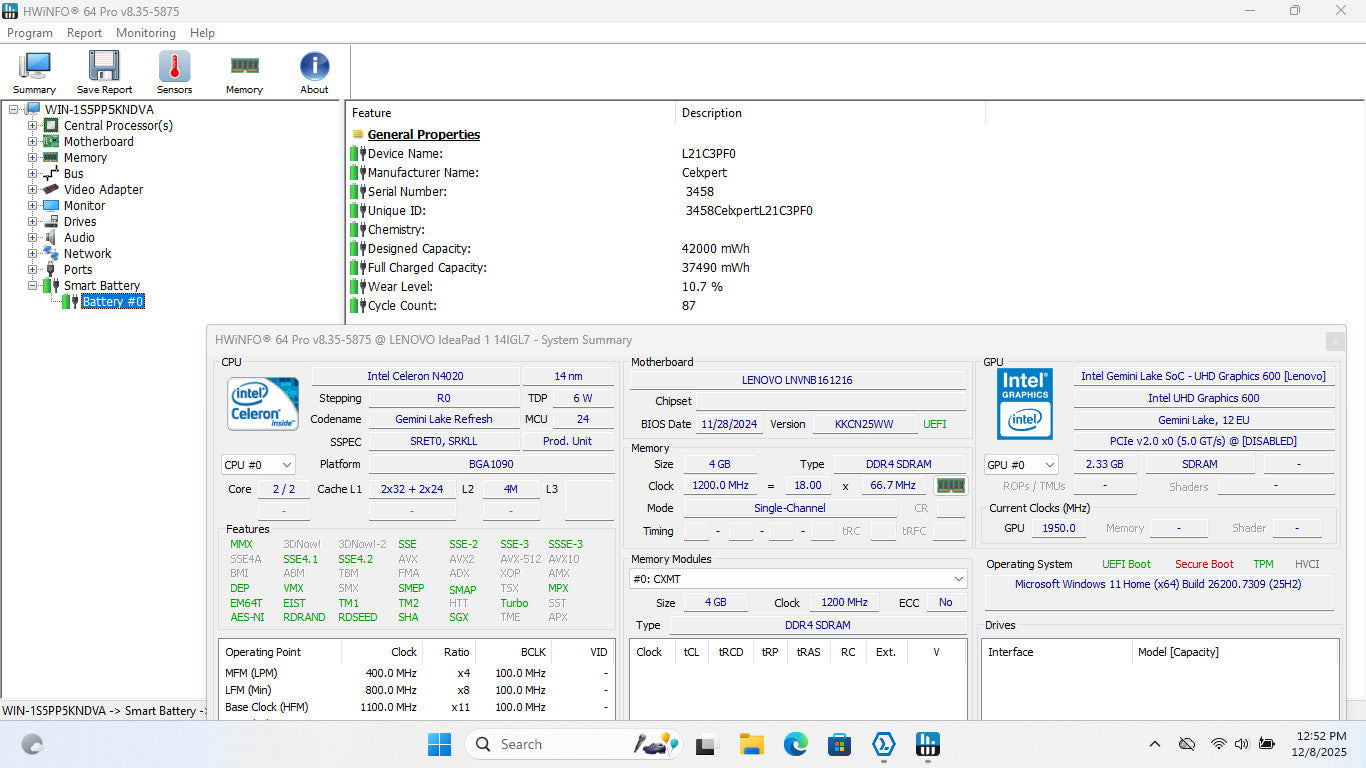Open the Summary toolbar icon

[x=34, y=68]
